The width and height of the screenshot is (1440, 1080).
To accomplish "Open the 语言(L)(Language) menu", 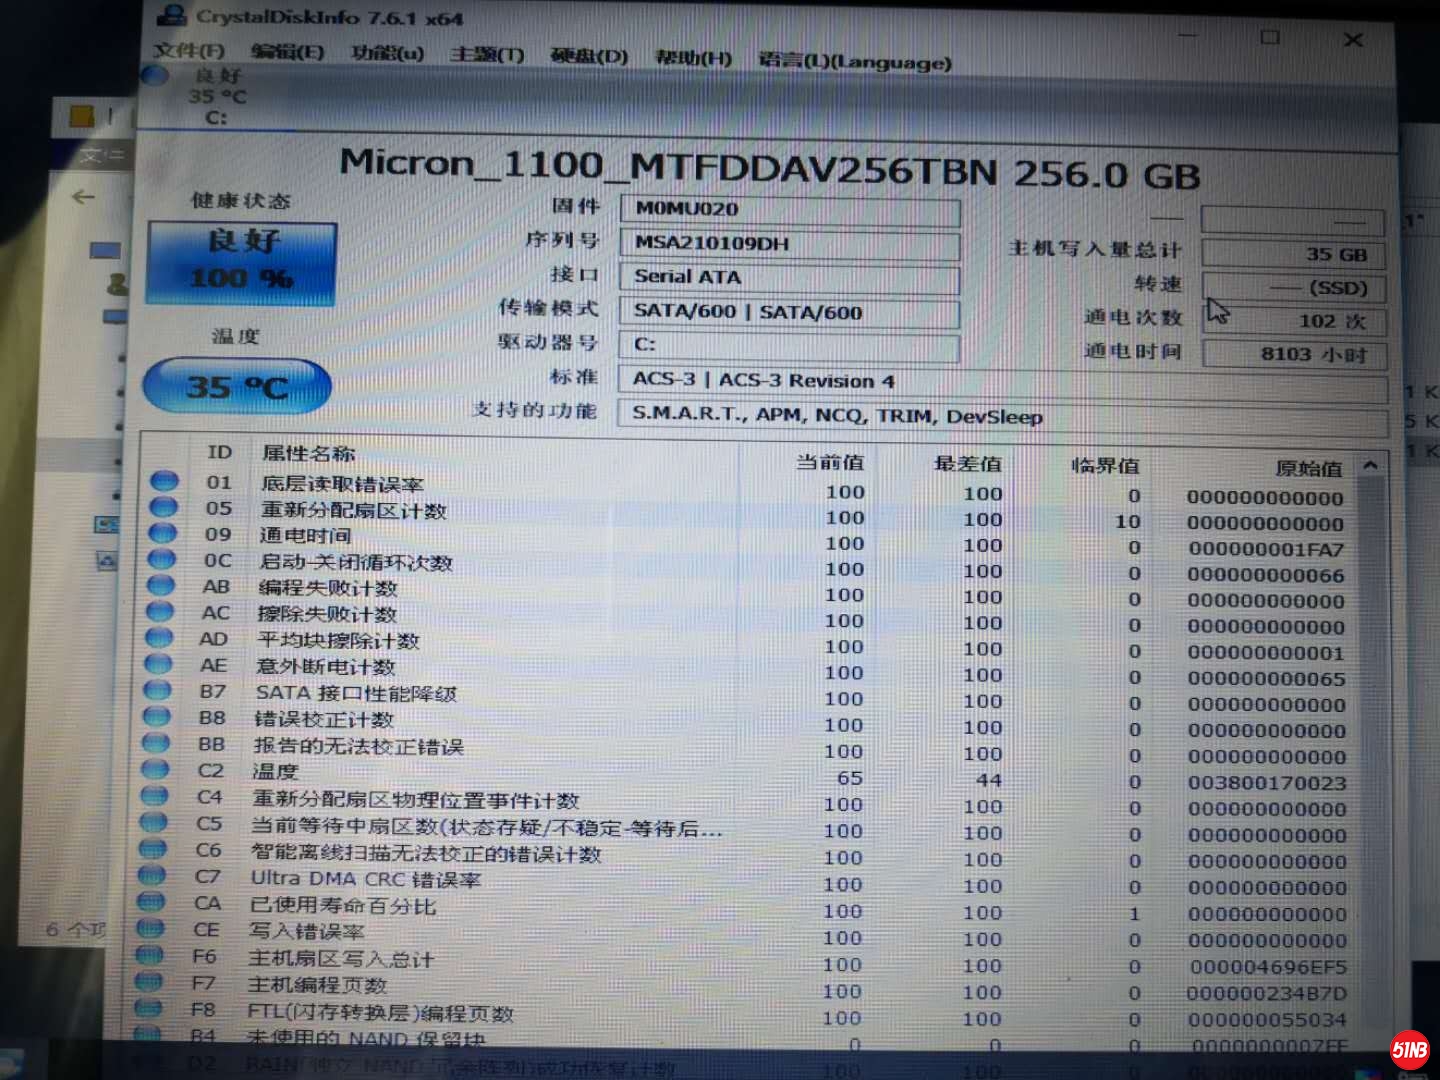I will [x=854, y=62].
